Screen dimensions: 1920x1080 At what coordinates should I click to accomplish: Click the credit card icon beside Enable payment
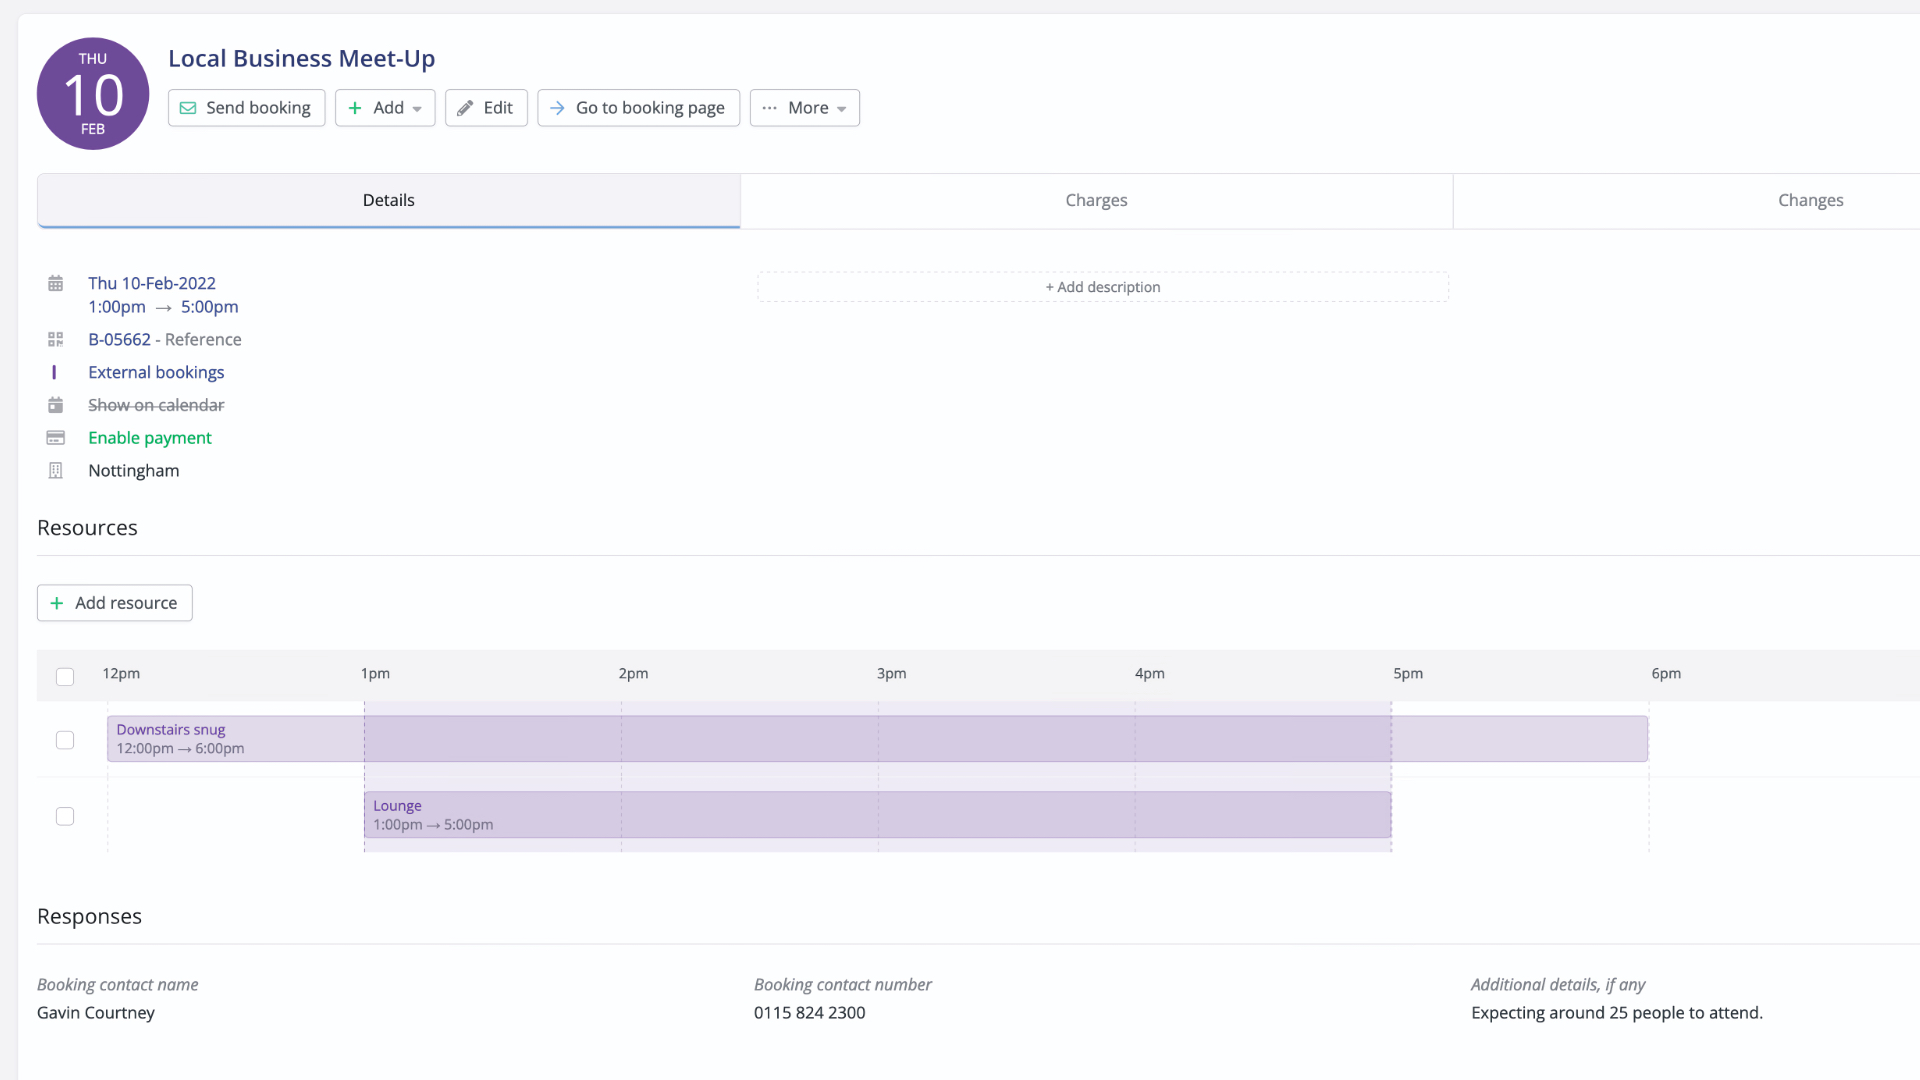[56, 438]
